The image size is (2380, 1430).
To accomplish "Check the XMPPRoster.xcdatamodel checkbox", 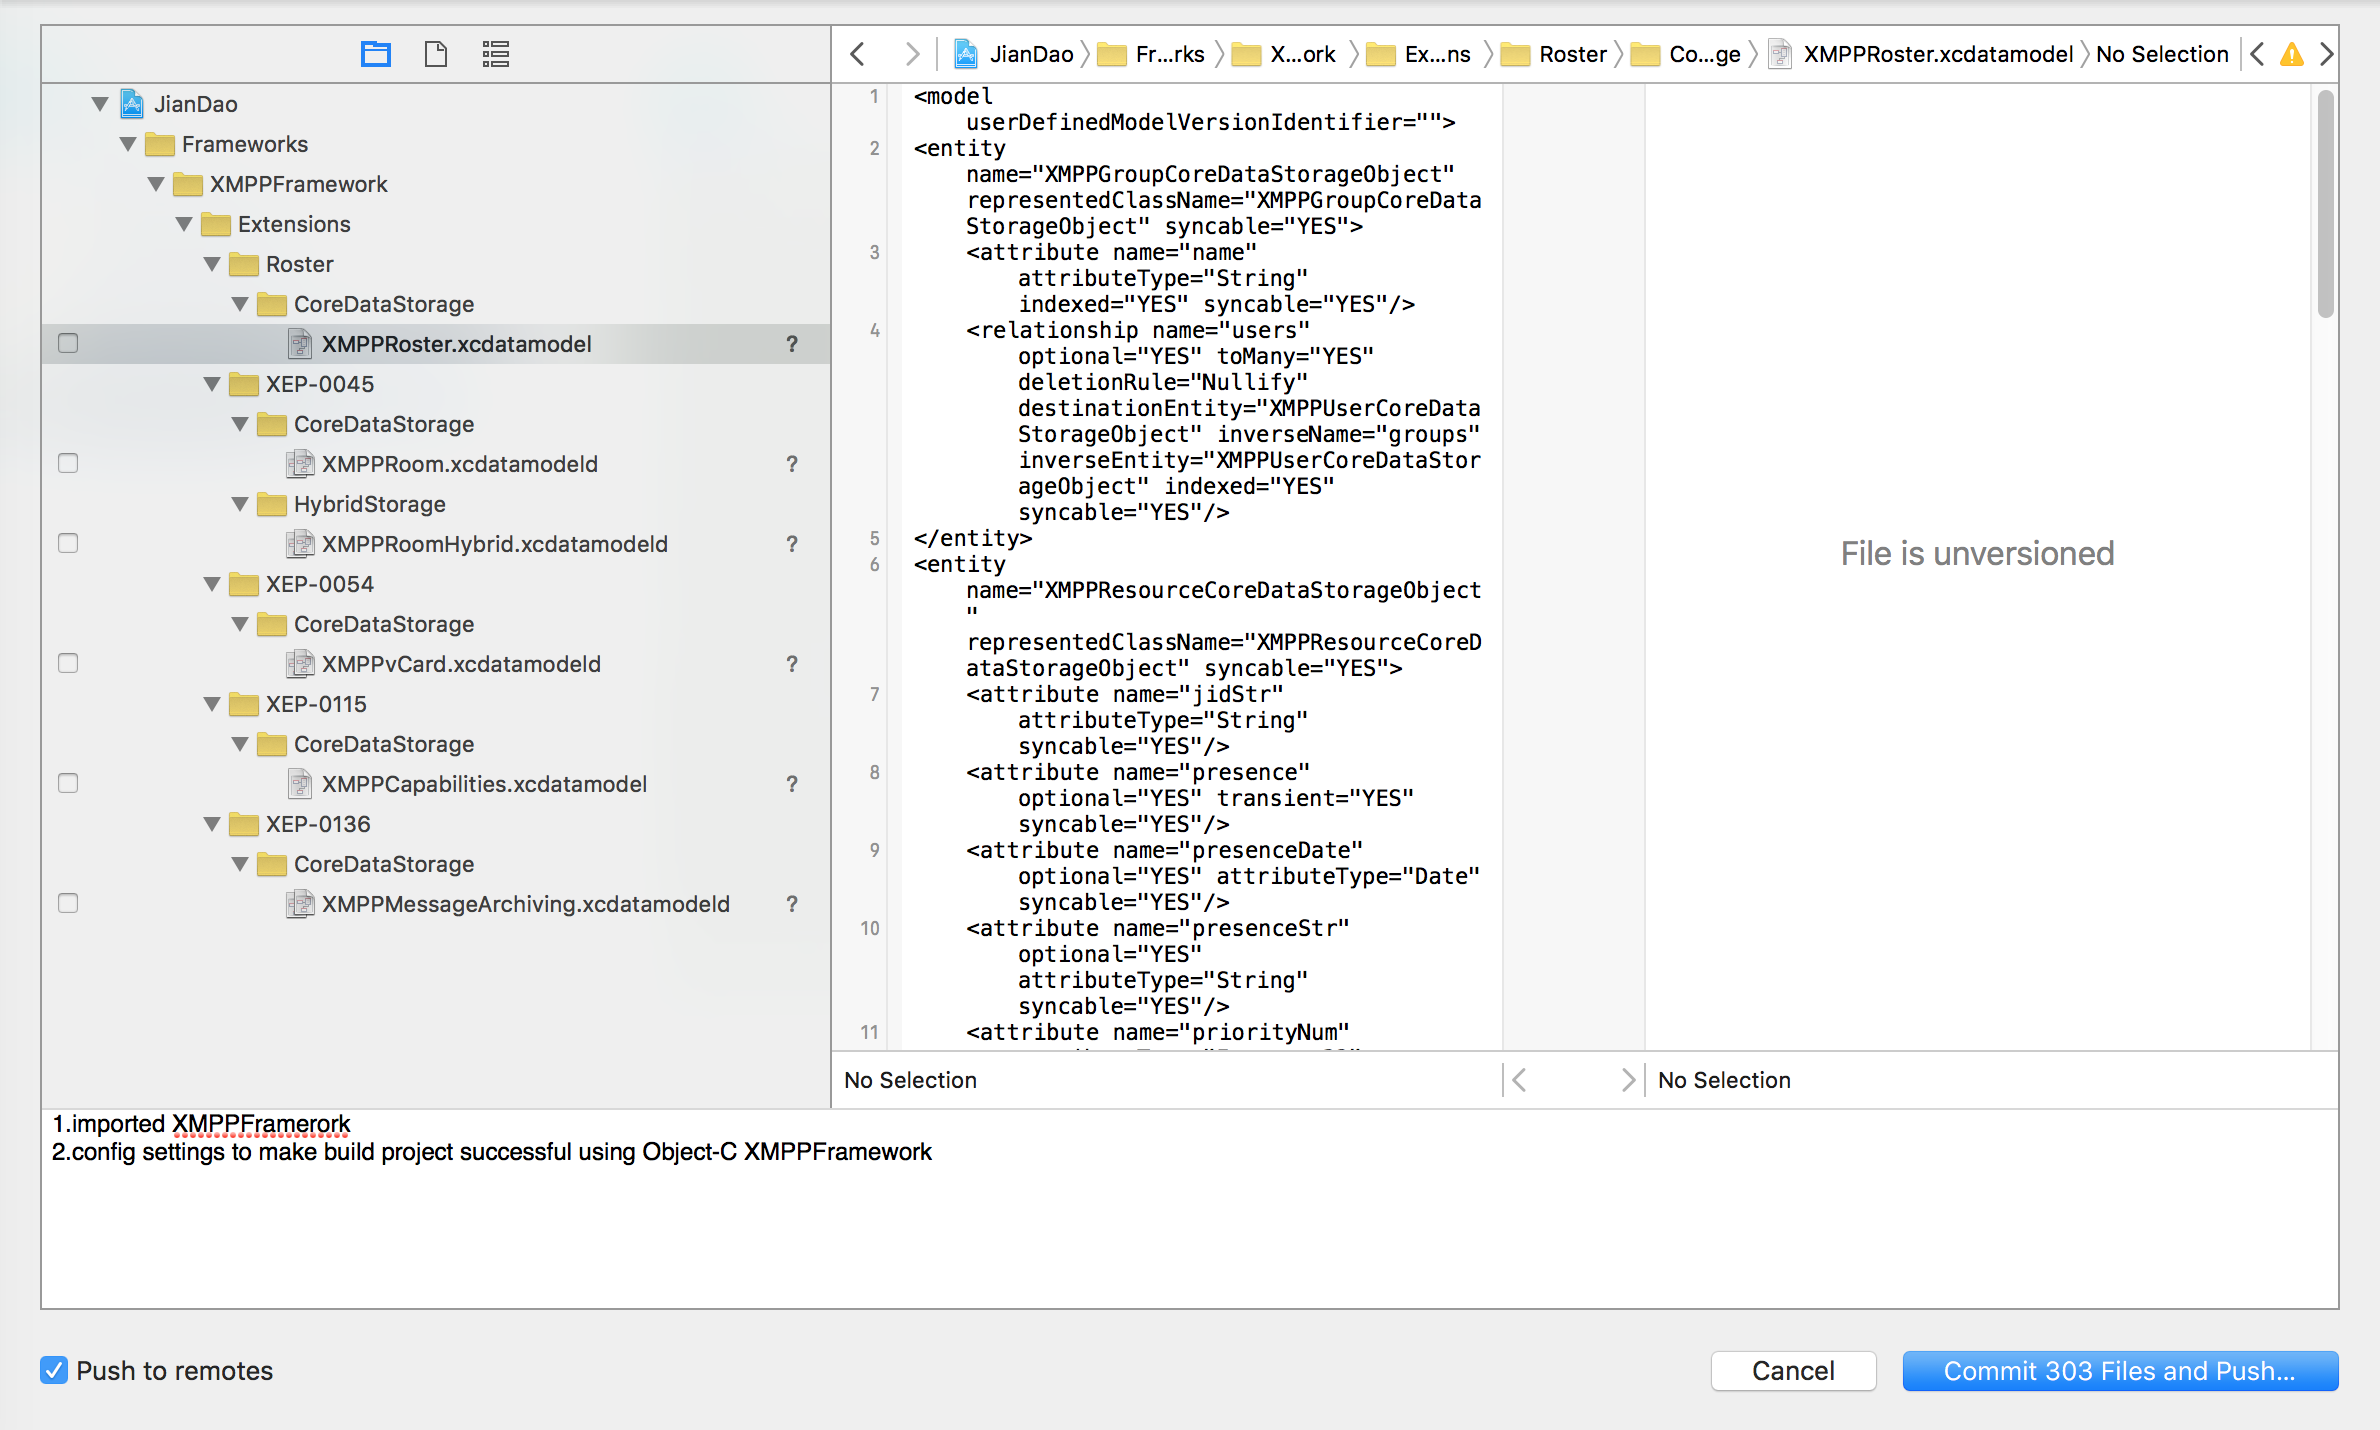I will (x=68, y=344).
